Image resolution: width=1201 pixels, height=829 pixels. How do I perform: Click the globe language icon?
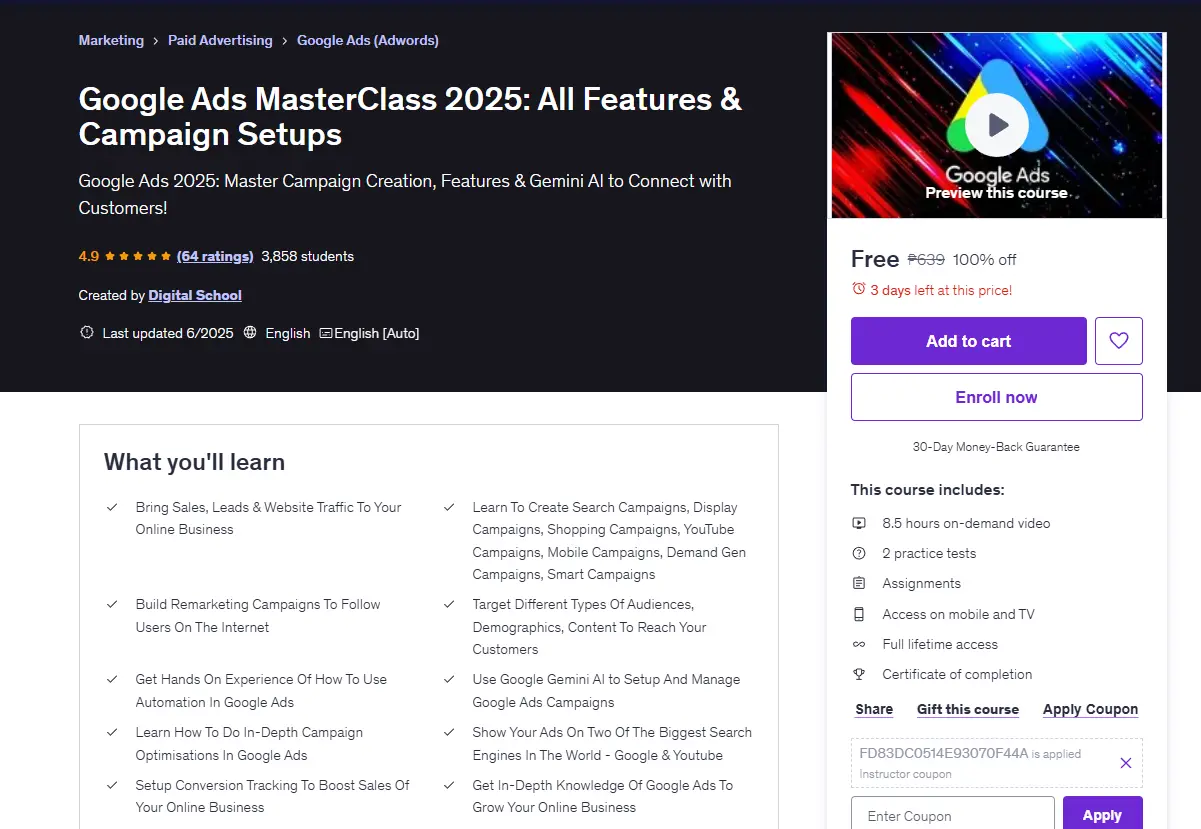point(250,333)
